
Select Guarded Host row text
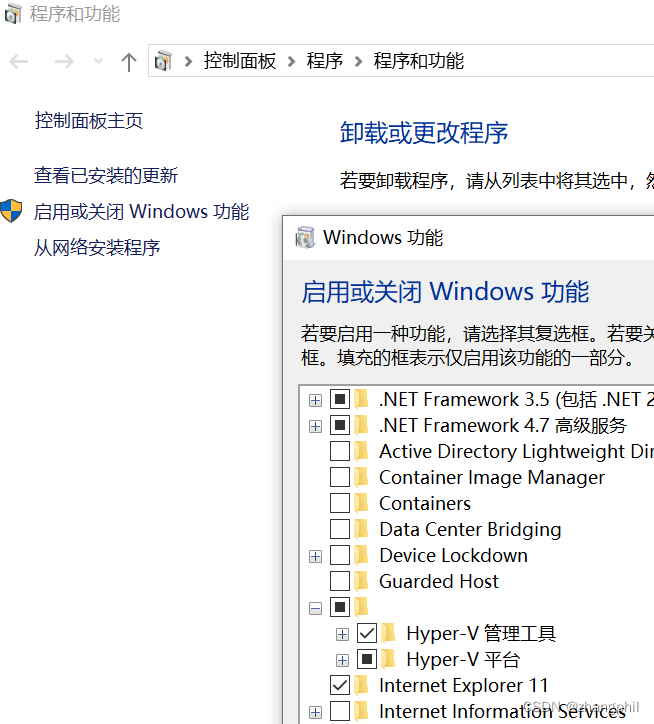[439, 581]
